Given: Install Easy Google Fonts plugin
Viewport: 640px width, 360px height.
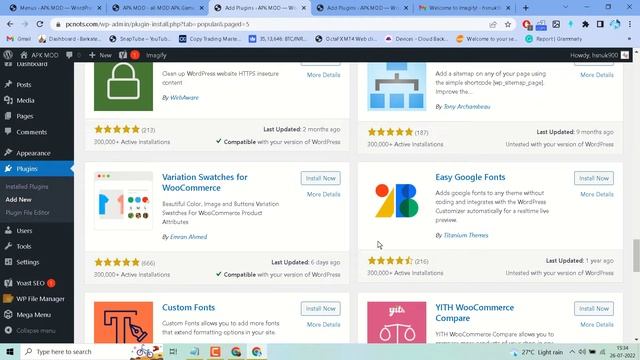Looking at the screenshot, I should (594, 178).
